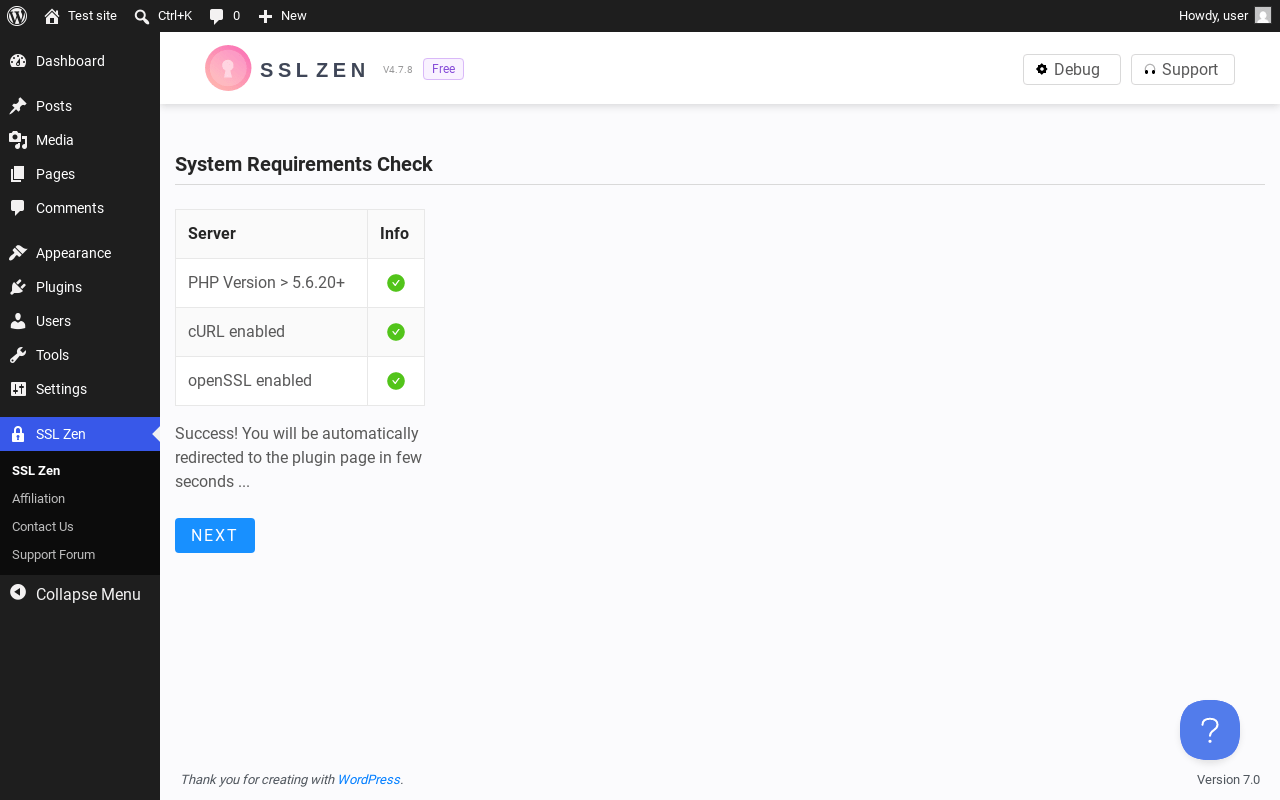Open the question mark help widget
This screenshot has height=800, width=1280.
[x=1210, y=730]
